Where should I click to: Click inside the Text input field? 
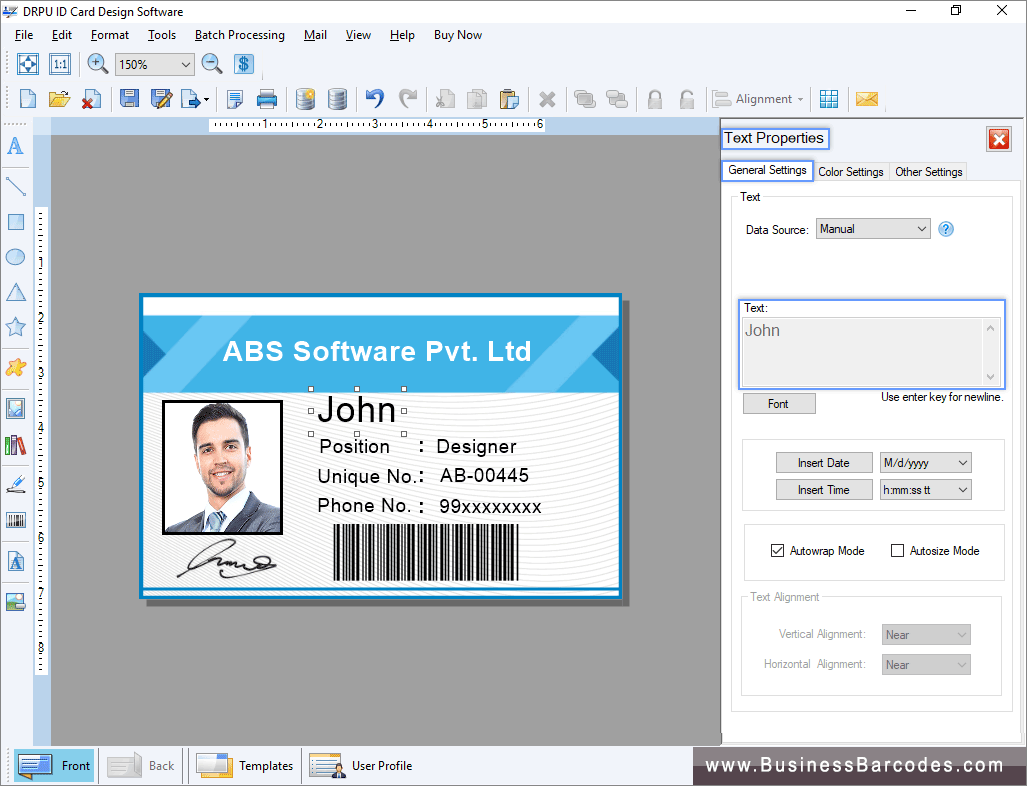pos(865,350)
